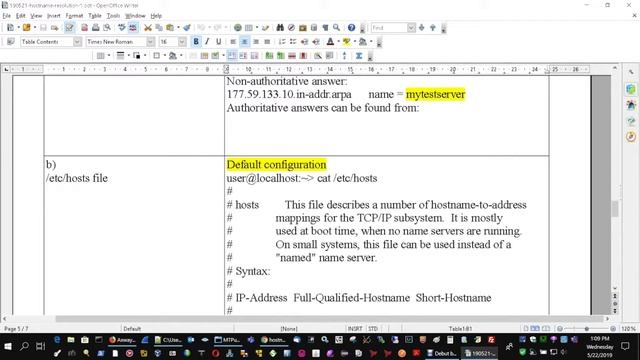This screenshot has height=360, width=640.
Task: Open Find & Replace binoculars
Action: (x=280, y=28)
